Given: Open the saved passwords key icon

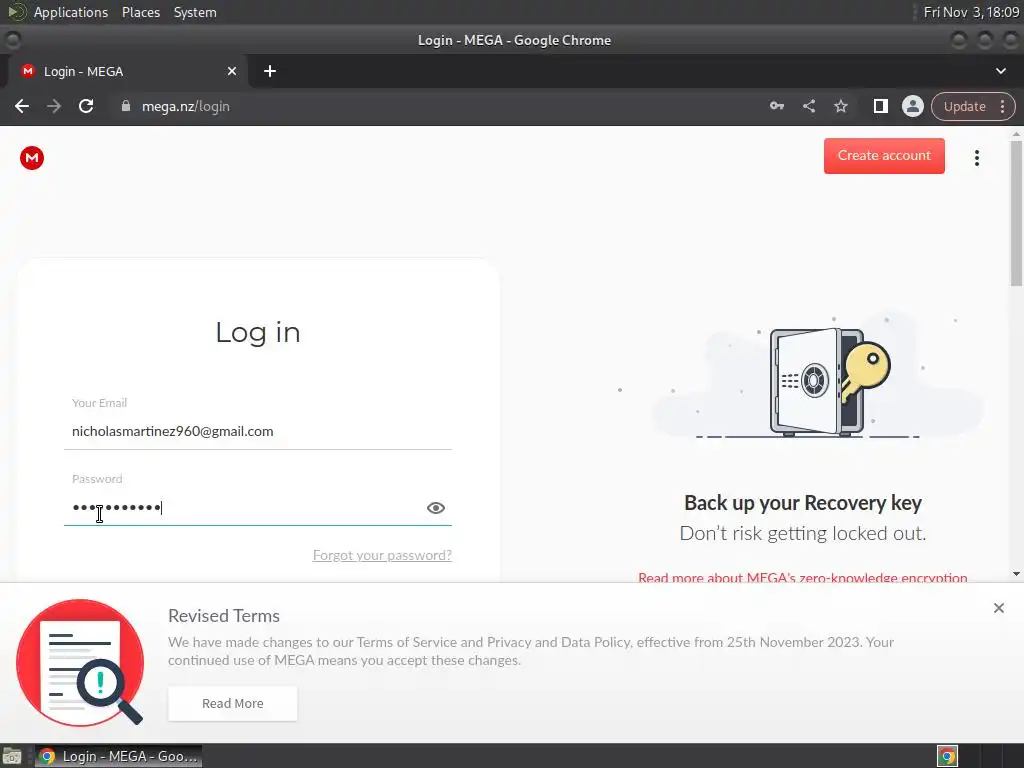Looking at the screenshot, I should [776, 106].
